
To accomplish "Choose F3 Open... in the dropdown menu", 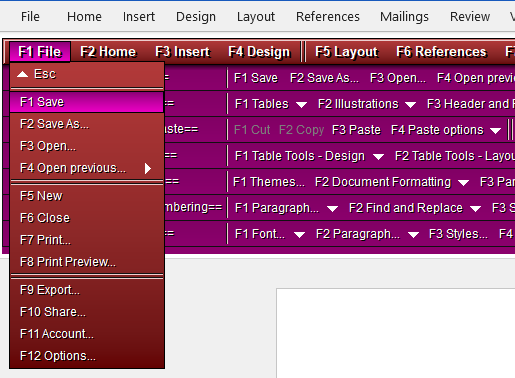I will 87,146.
